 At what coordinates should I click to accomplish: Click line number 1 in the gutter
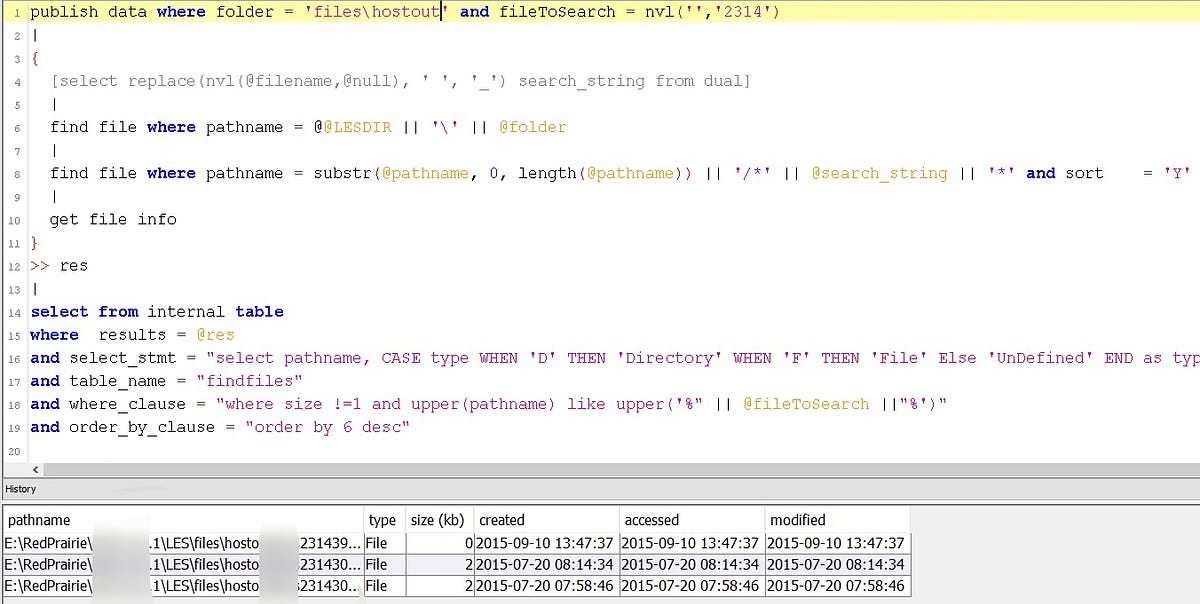click(15, 11)
